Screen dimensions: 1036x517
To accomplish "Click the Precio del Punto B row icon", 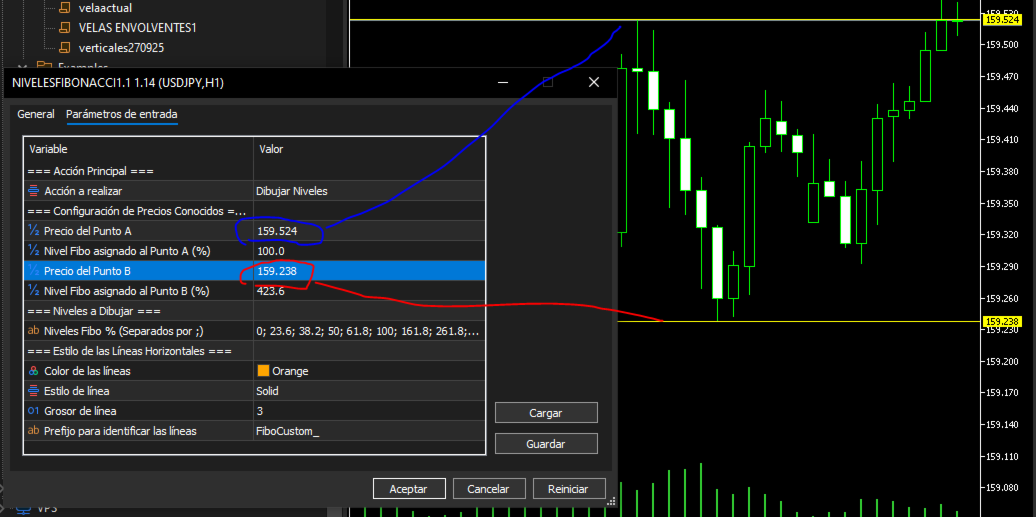I will [34, 270].
